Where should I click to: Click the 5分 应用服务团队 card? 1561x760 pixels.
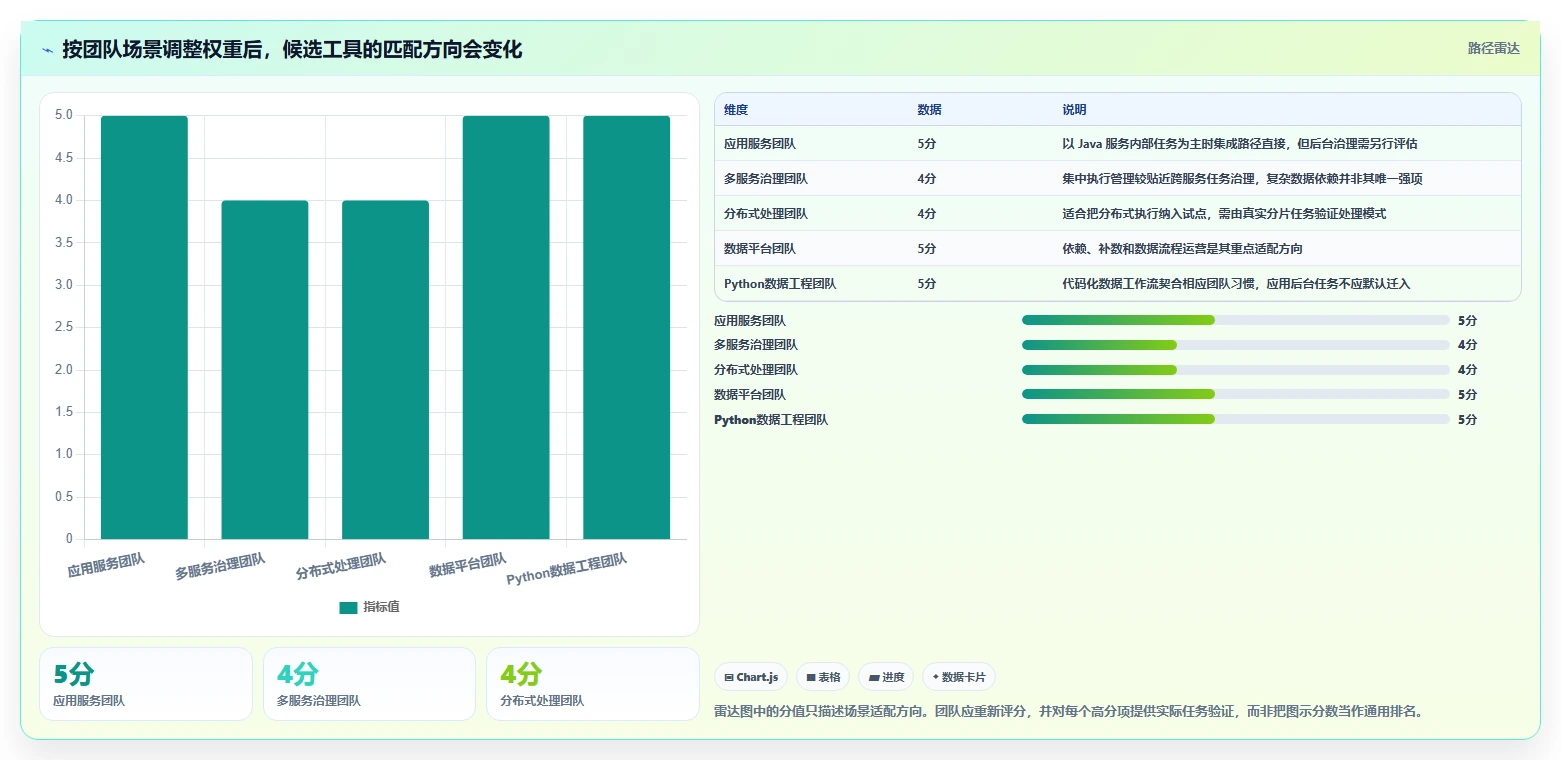146,684
